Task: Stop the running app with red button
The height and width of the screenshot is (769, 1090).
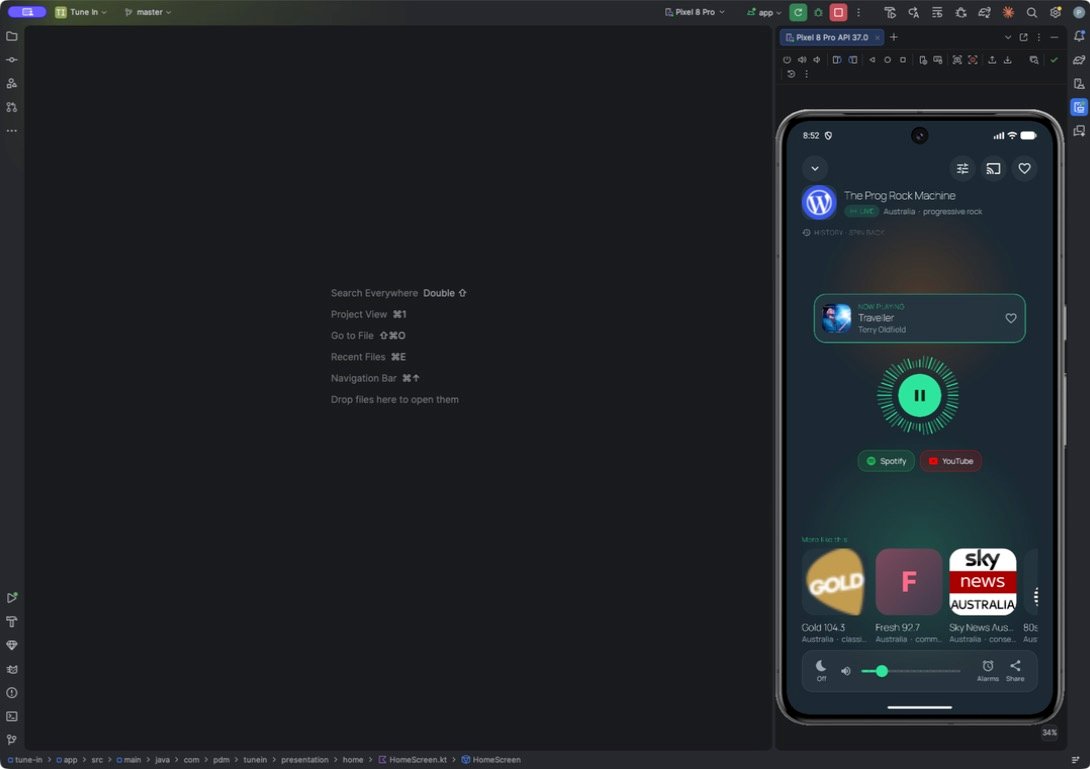Action: [838, 12]
